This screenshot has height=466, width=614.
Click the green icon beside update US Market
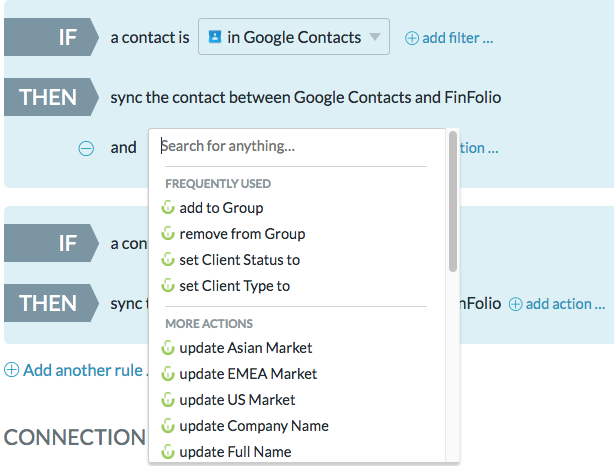click(x=168, y=400)
